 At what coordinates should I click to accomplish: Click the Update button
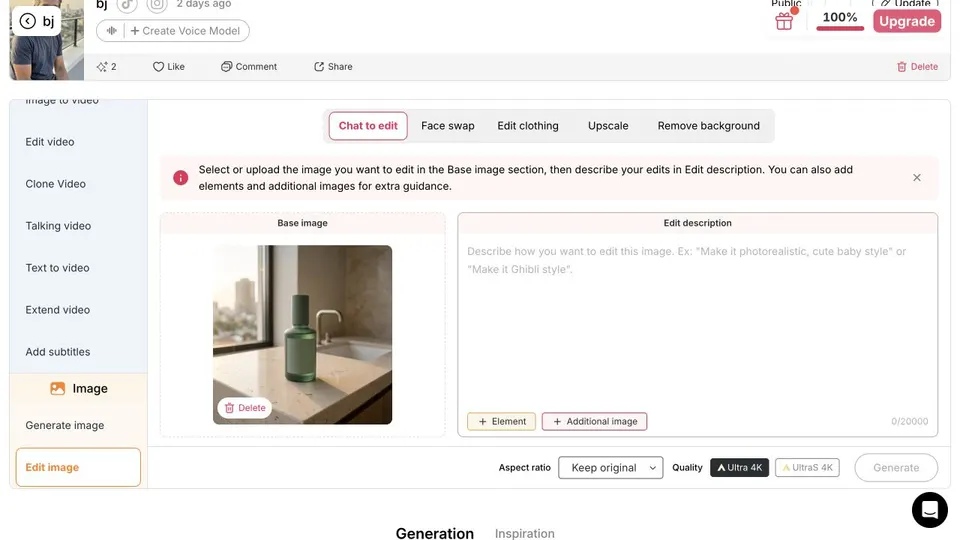pos(906,4)
